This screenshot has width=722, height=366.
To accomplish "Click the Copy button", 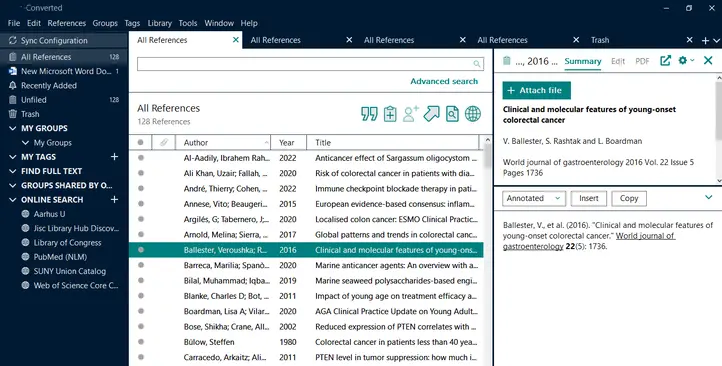I will (x=629, y=198).
